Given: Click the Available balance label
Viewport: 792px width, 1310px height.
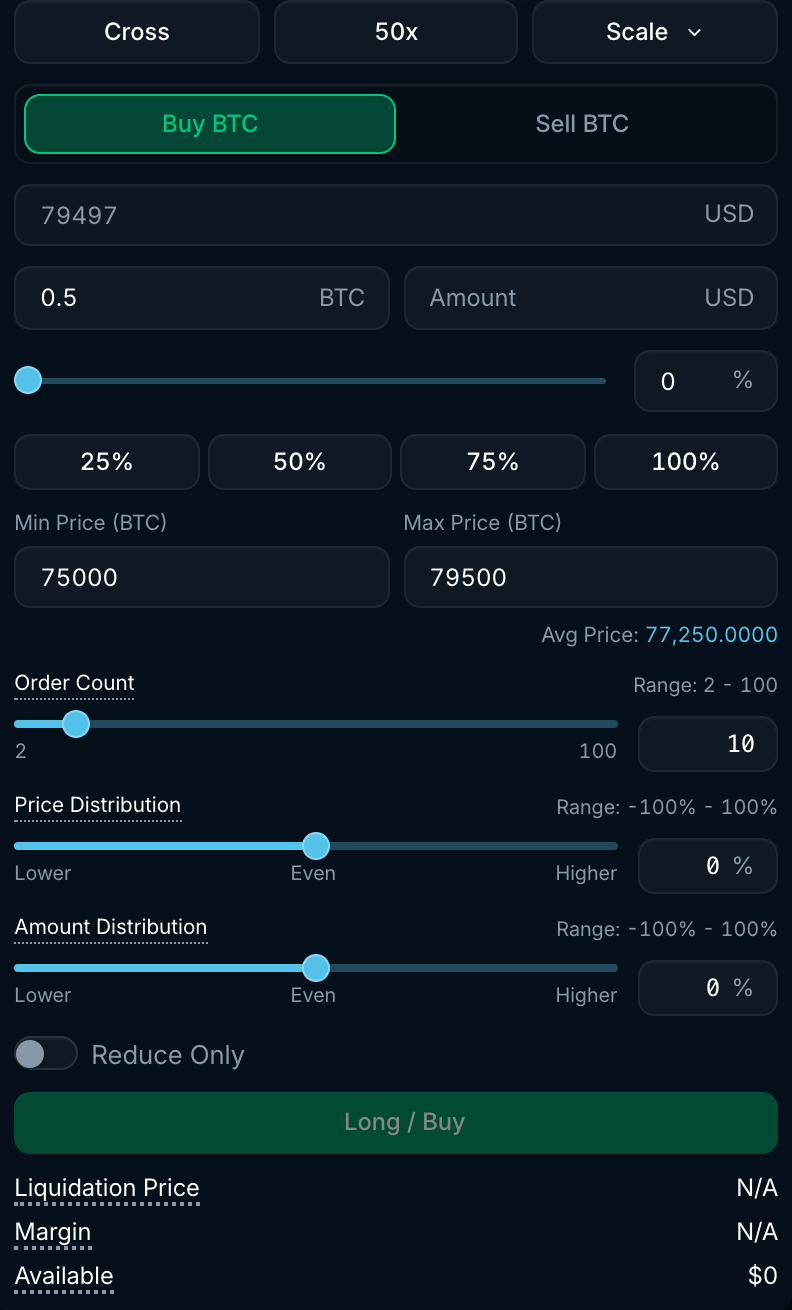Looking at the screenshot, I should [64, 1276].
